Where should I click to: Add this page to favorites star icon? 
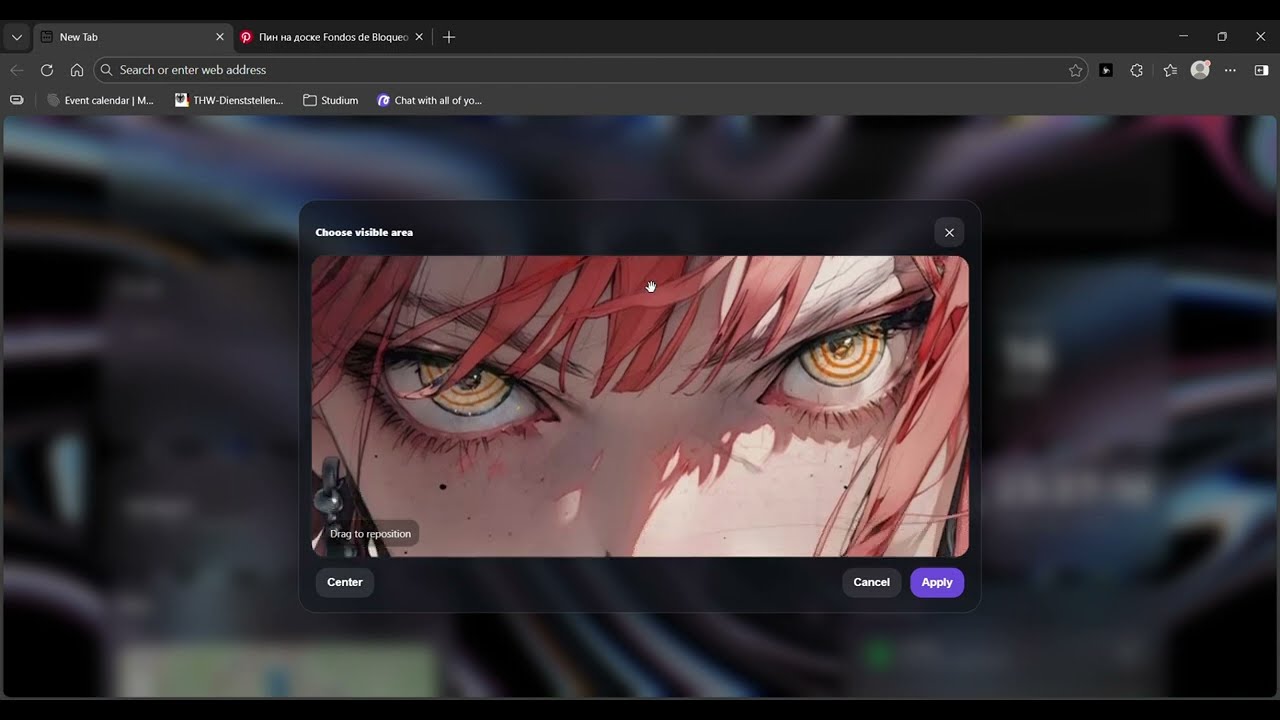[1075, 70]
